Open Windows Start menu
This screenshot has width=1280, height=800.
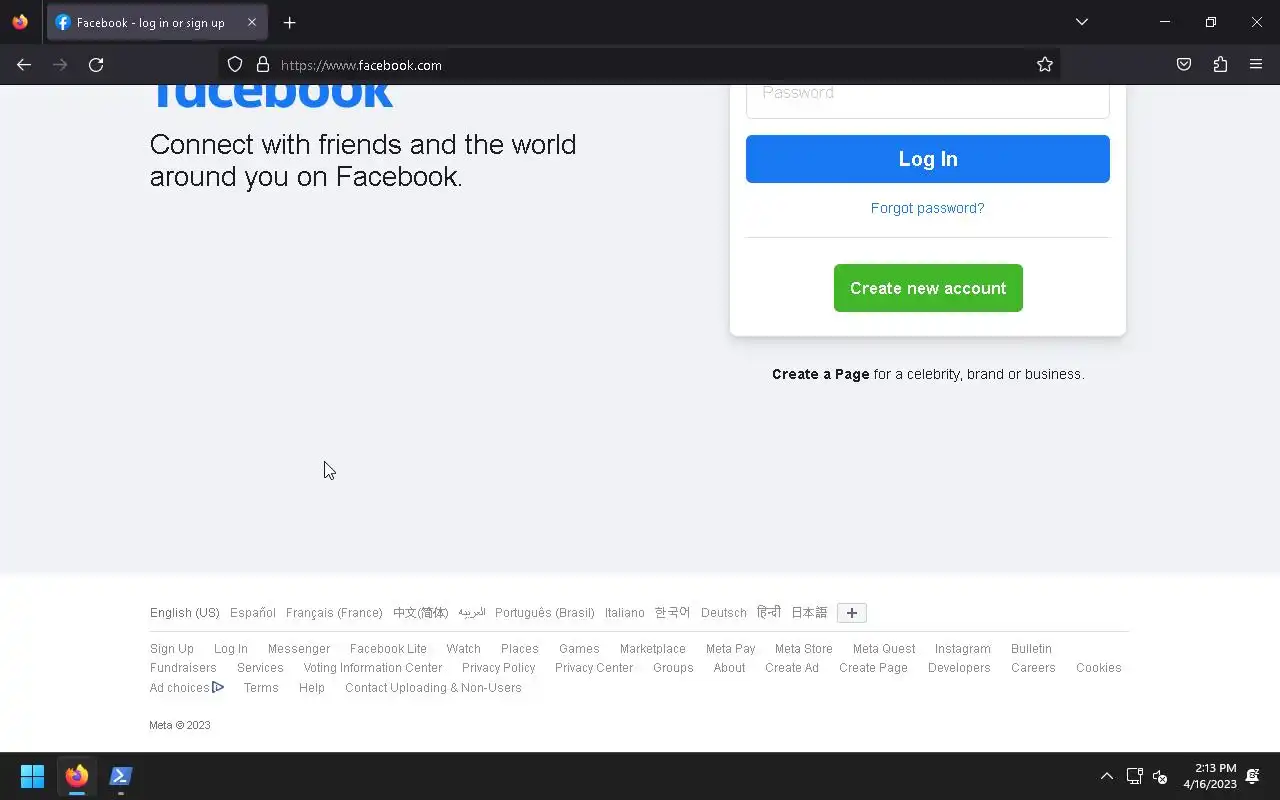click(x=32, y=776)
